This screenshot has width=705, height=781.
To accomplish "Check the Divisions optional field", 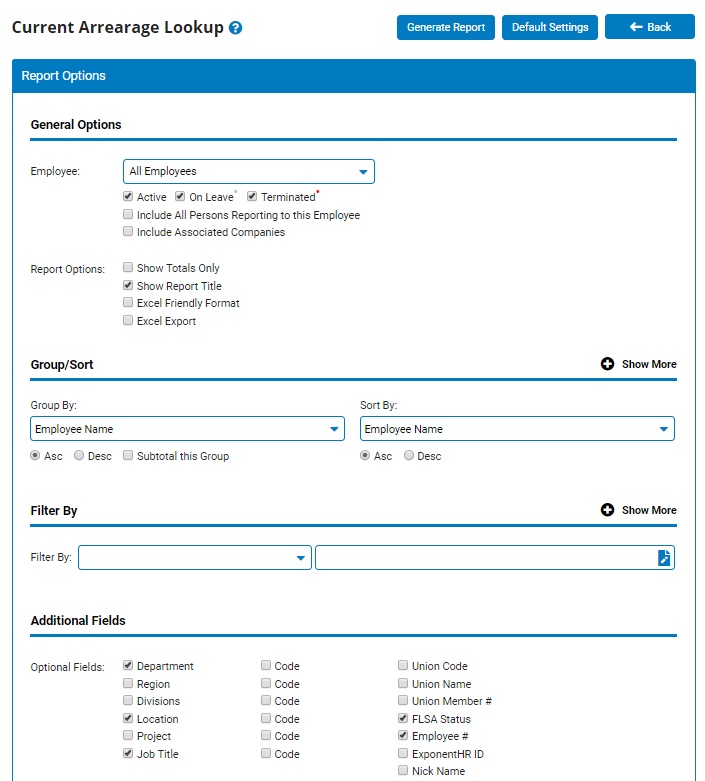I will (x=128, y=700).
